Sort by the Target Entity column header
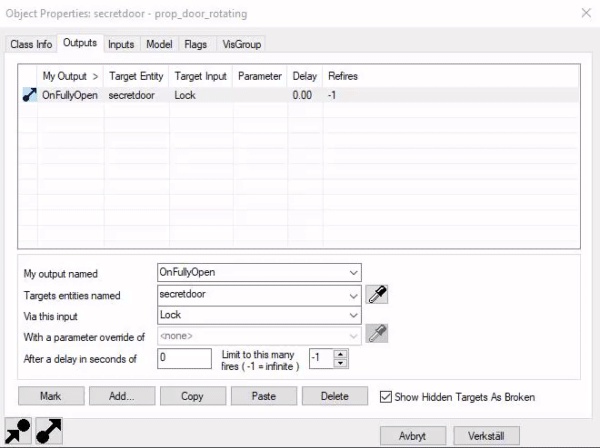 pyautogui.click(x=136, y=76)
